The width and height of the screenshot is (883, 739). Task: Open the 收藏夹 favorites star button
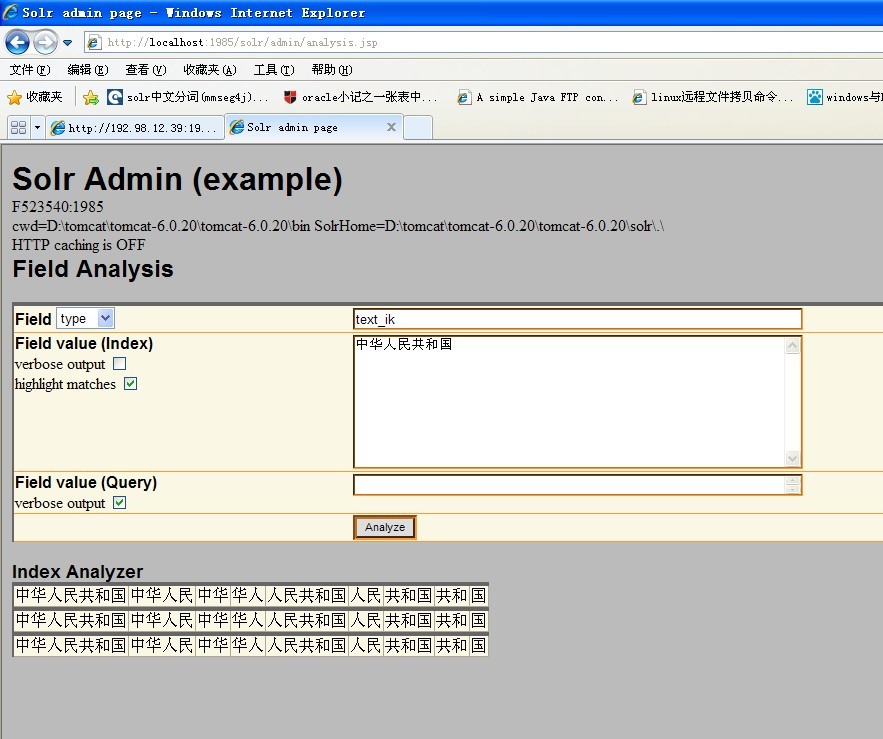[x=35, y=97]
